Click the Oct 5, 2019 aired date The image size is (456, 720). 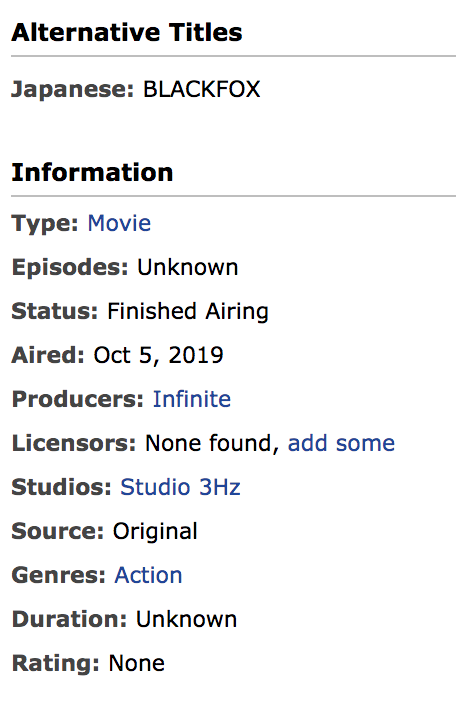(x=158, y=355)
